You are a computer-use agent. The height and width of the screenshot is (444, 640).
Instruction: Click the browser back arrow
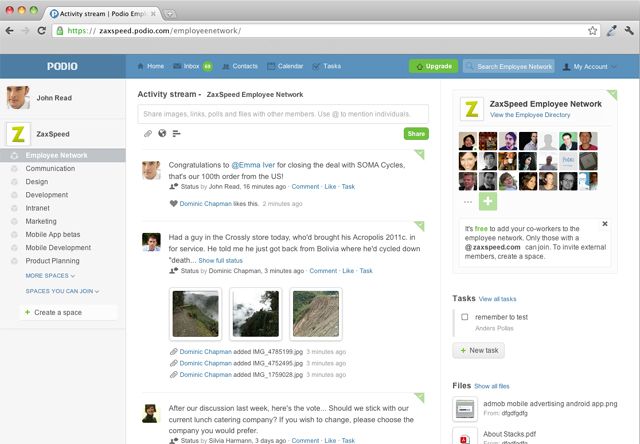click(x=9, y=31)
